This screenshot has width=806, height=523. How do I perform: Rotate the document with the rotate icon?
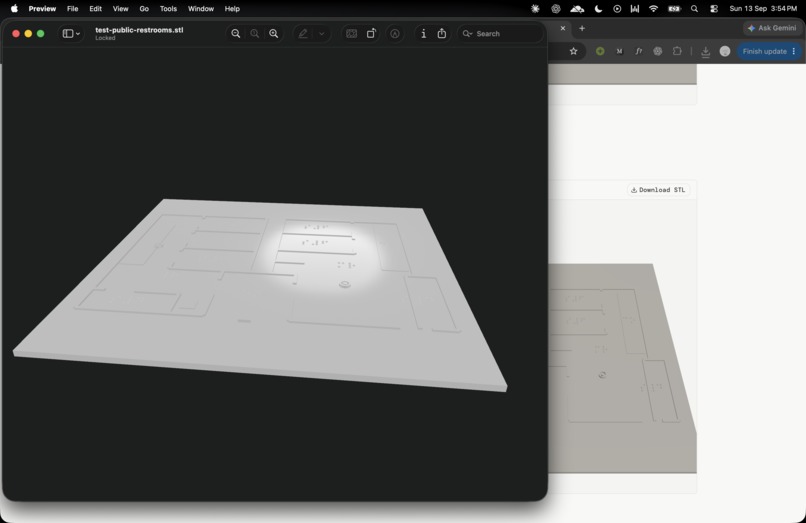pos(371,33)
